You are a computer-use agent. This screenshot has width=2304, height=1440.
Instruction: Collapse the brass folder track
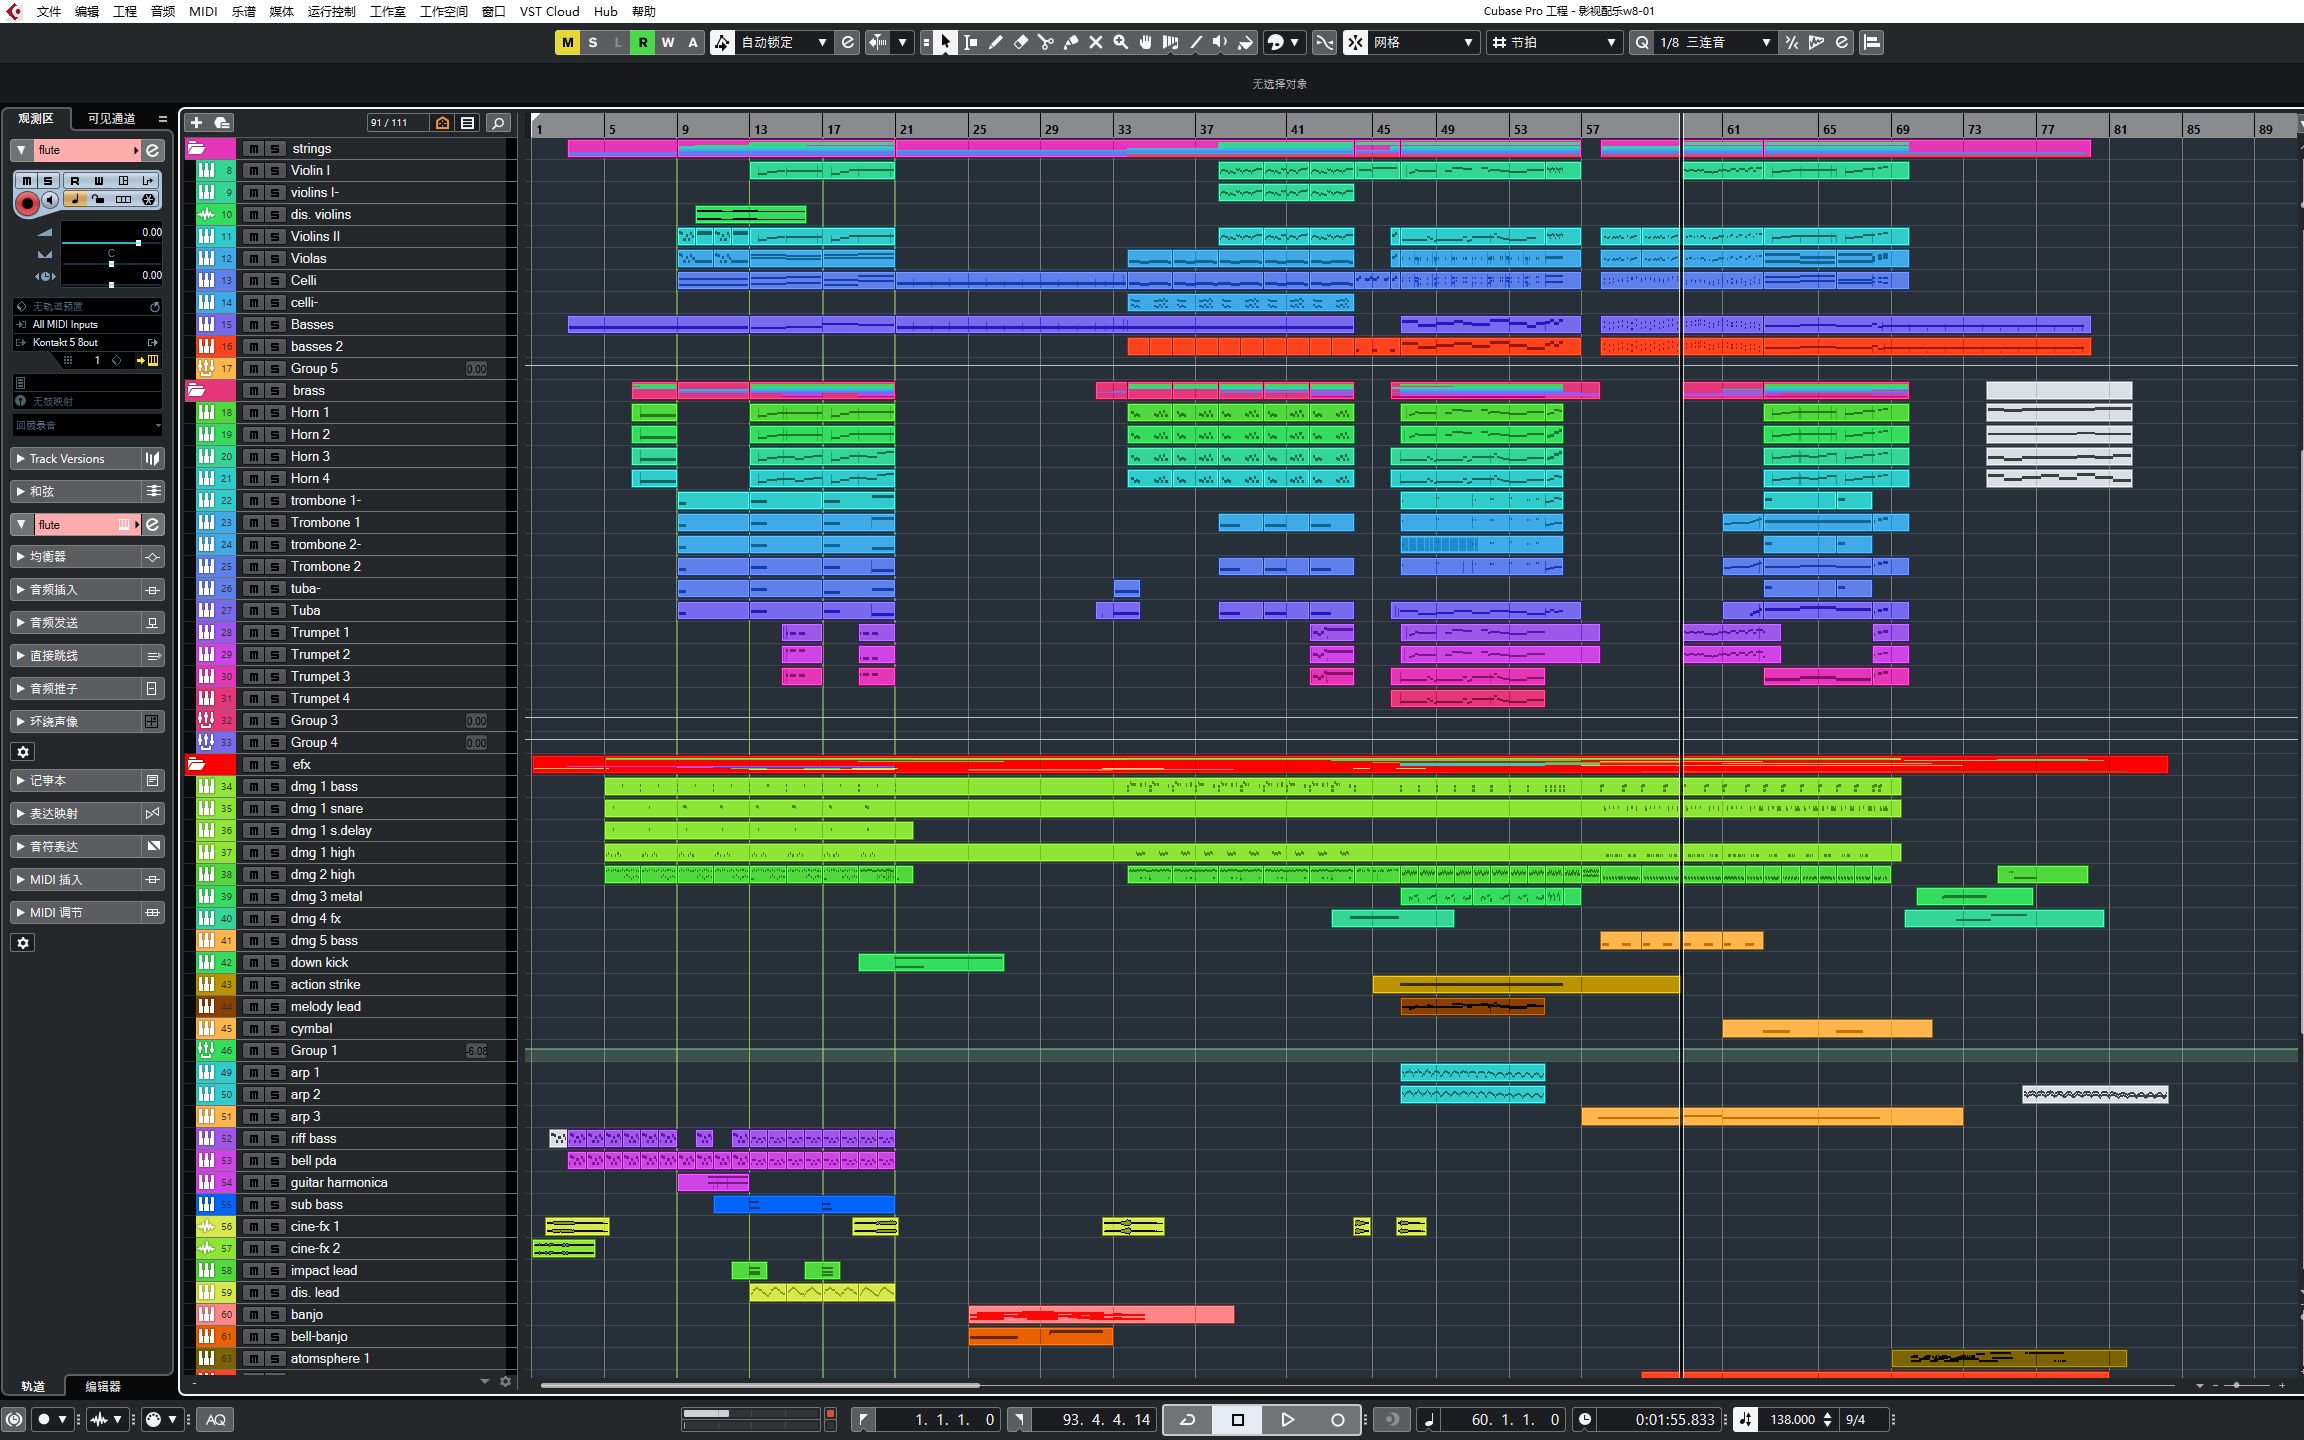point(197,391)
